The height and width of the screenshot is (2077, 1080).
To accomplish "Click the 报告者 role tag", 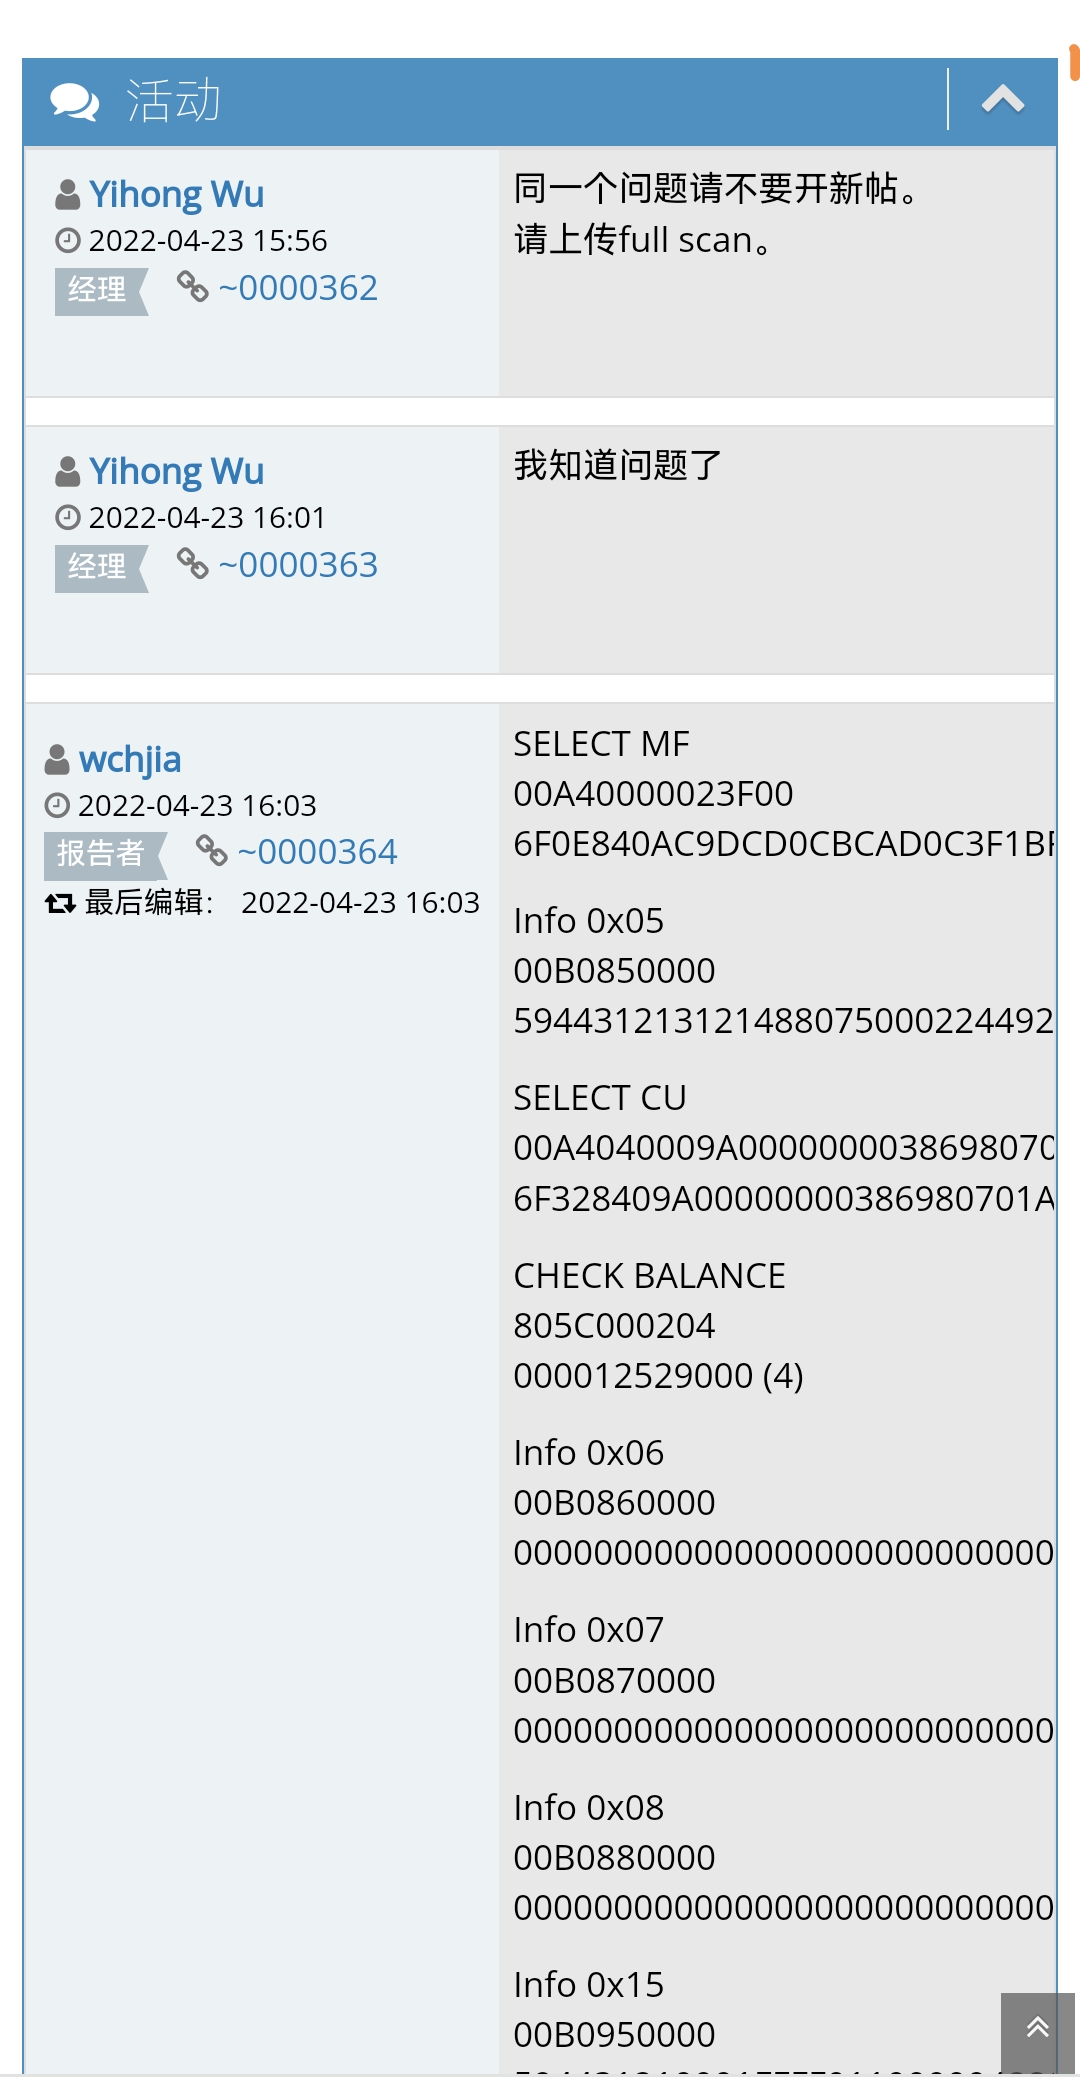I will point(101,853).
